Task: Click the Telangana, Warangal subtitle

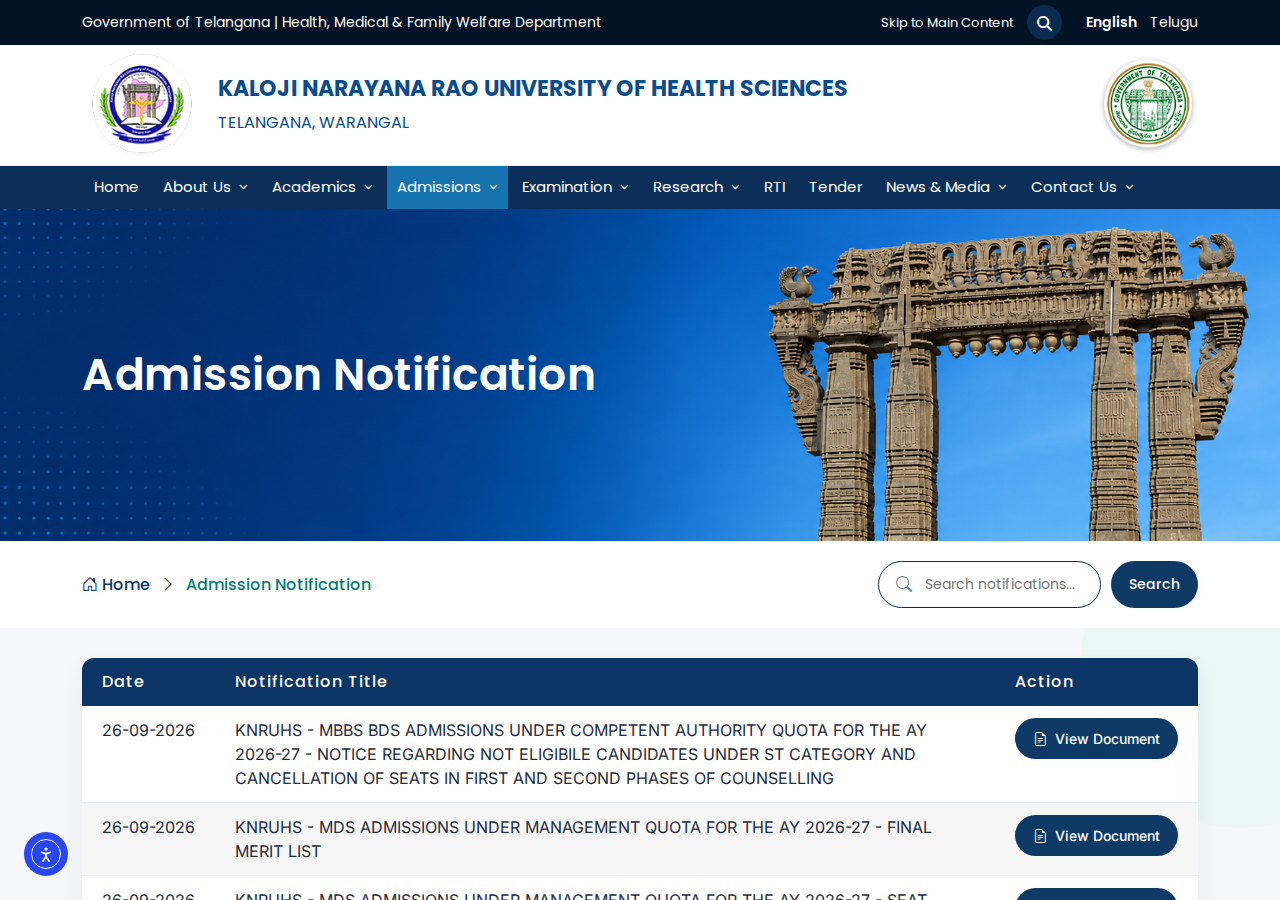Action: coord(313,123)
